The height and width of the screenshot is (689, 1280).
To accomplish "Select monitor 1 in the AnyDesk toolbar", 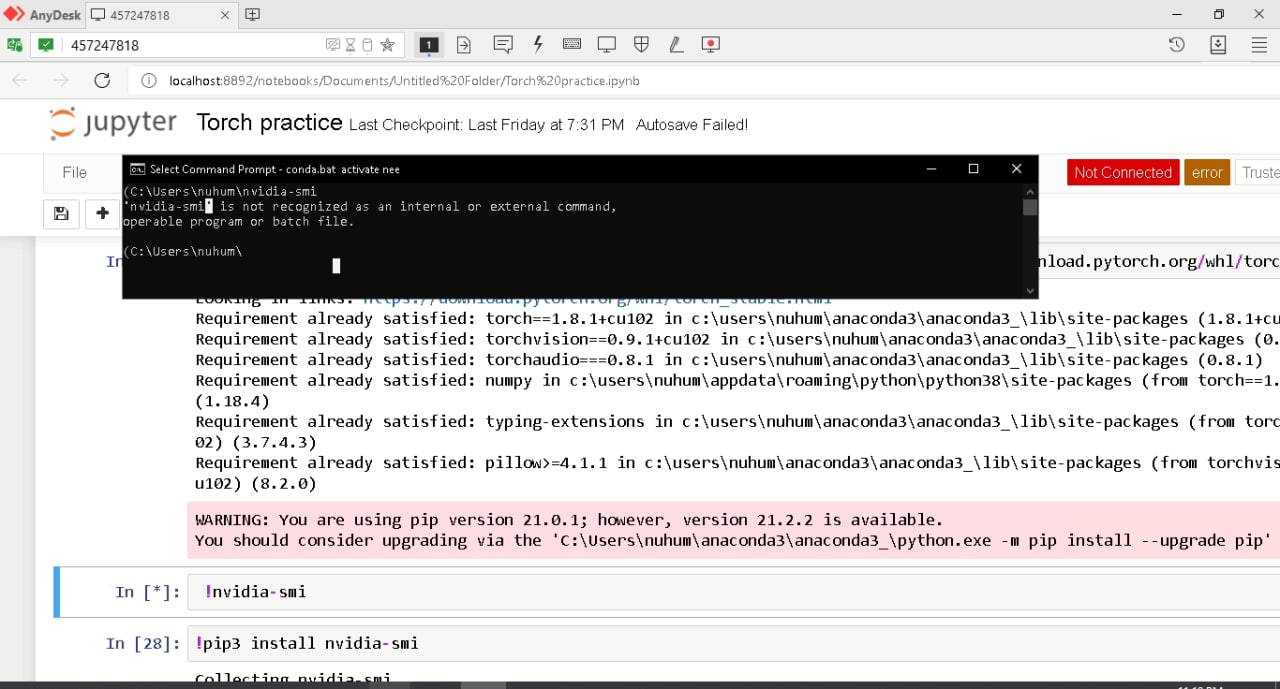I will pyautogui.click(x=429, y=45).
